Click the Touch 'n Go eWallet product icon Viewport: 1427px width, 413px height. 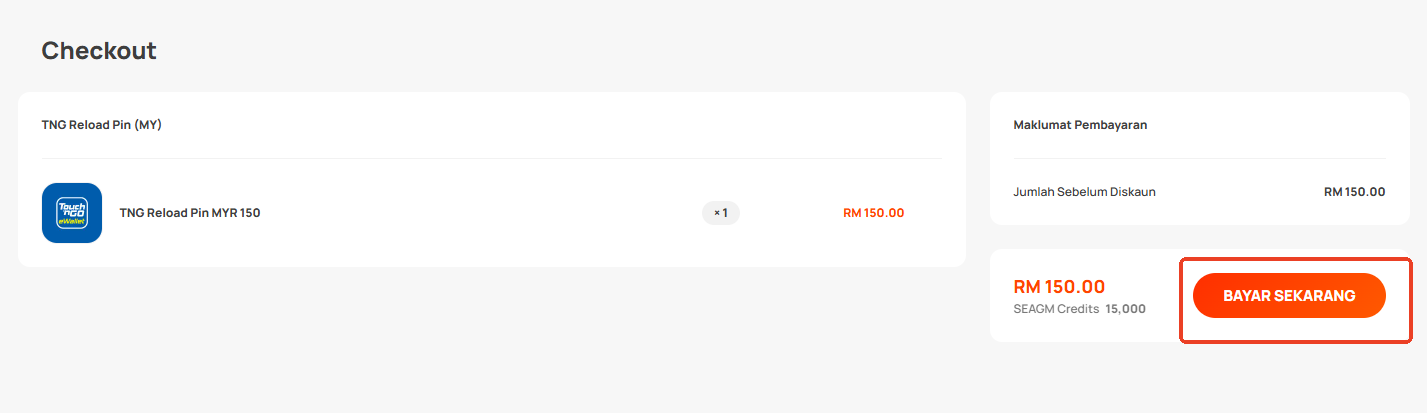point(72,213)
